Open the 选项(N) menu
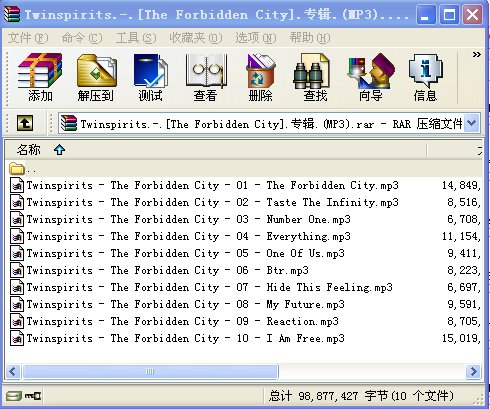 click(256, 38)
